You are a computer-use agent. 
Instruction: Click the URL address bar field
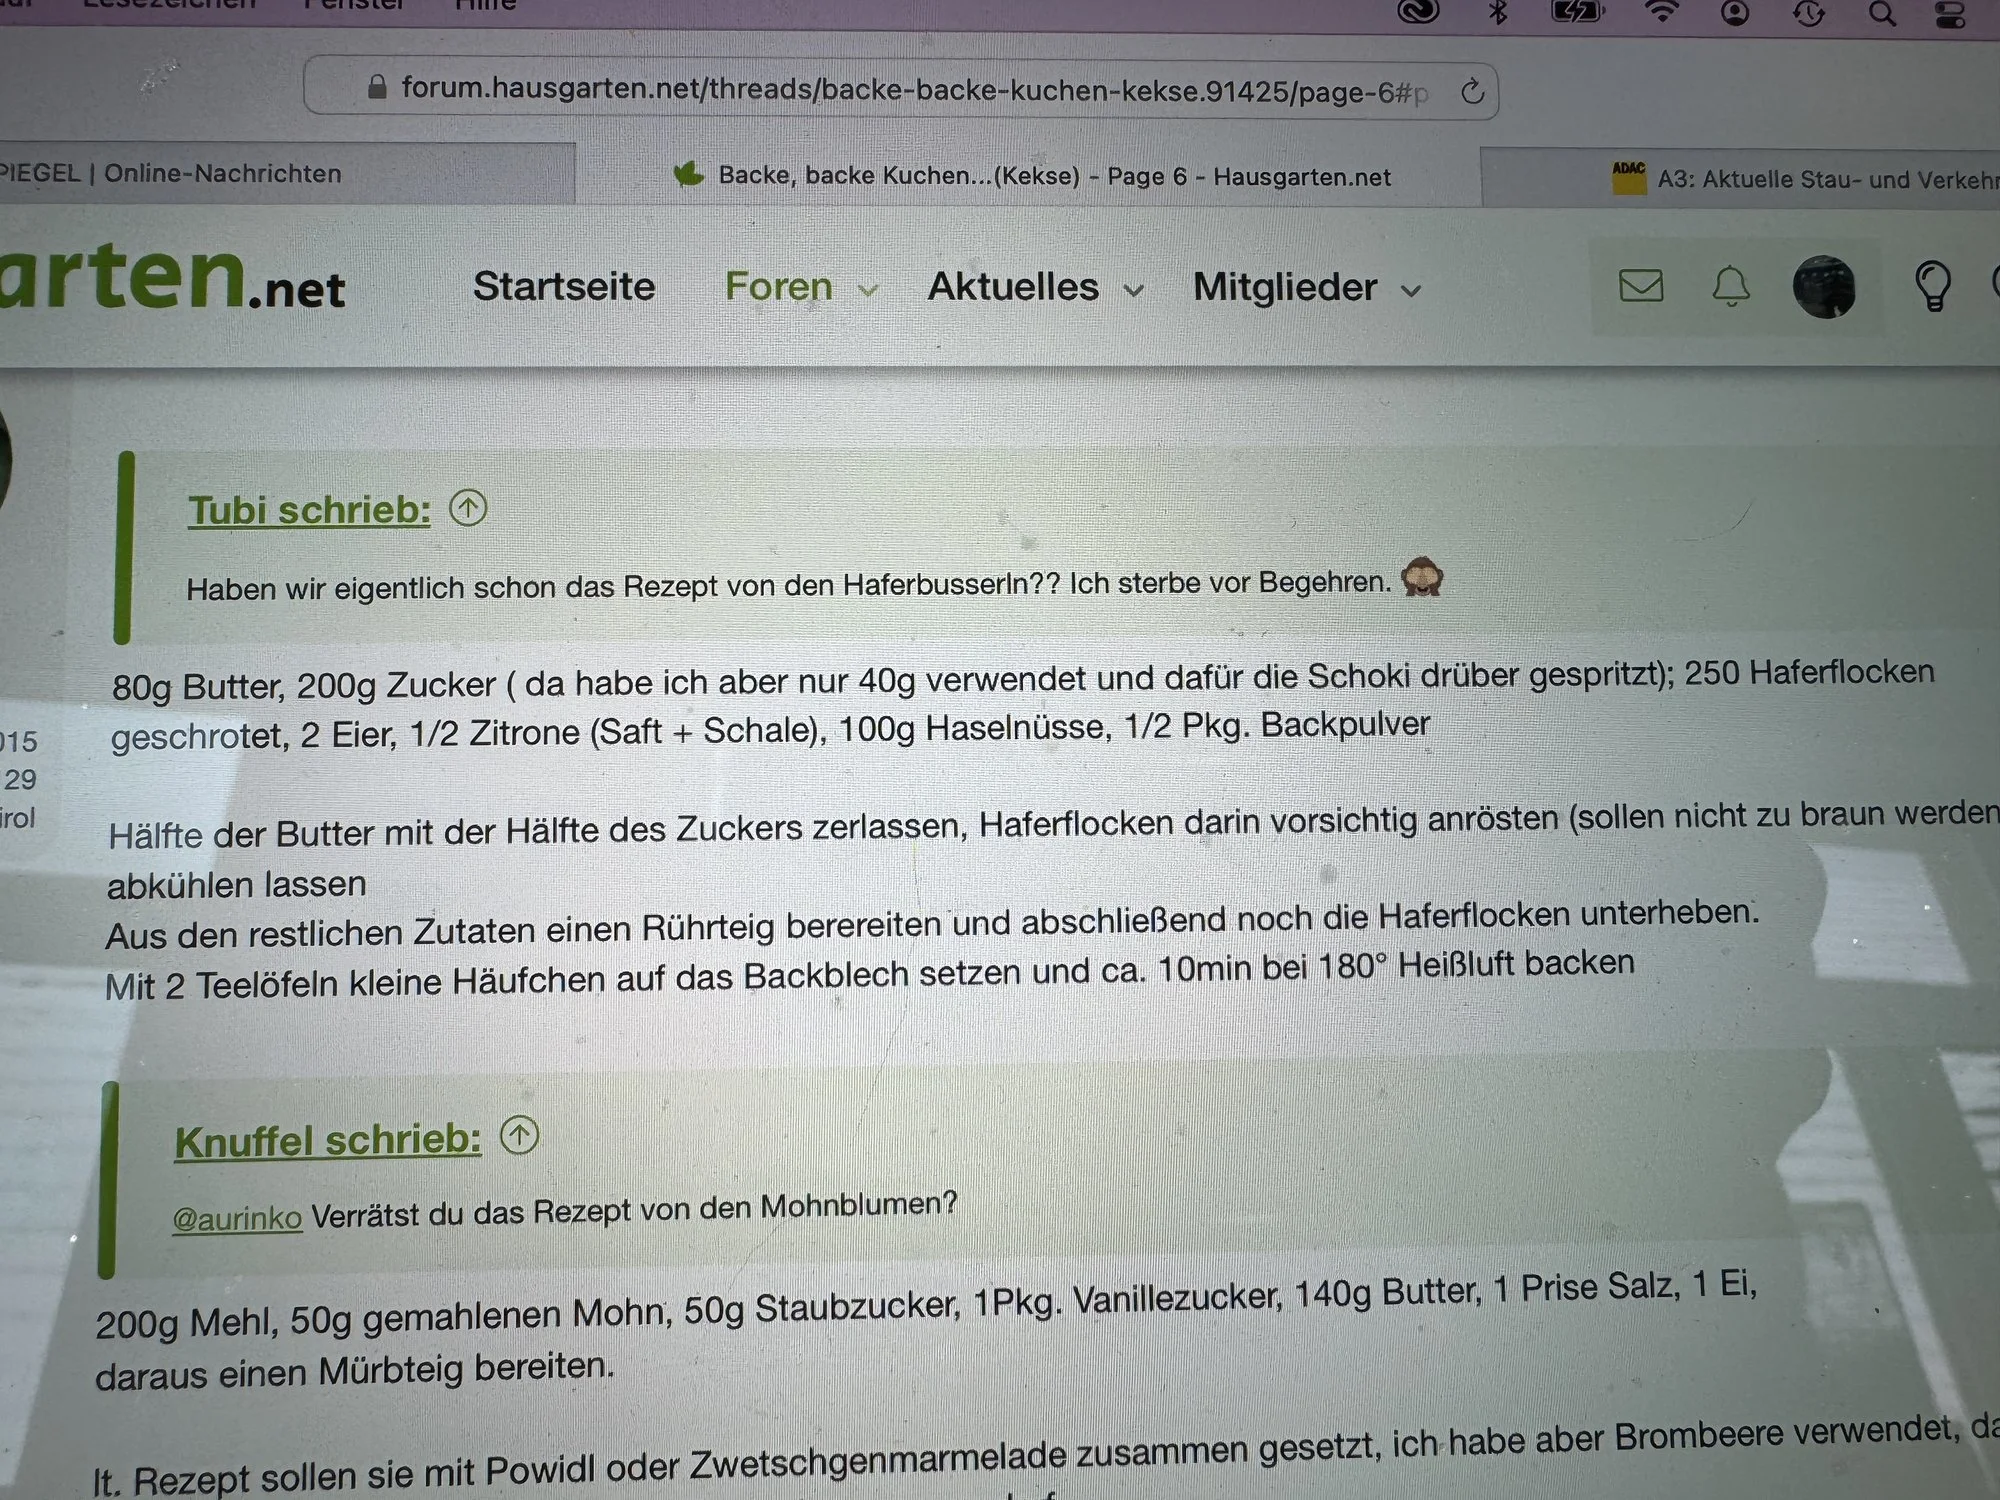(x=900, y=91)
